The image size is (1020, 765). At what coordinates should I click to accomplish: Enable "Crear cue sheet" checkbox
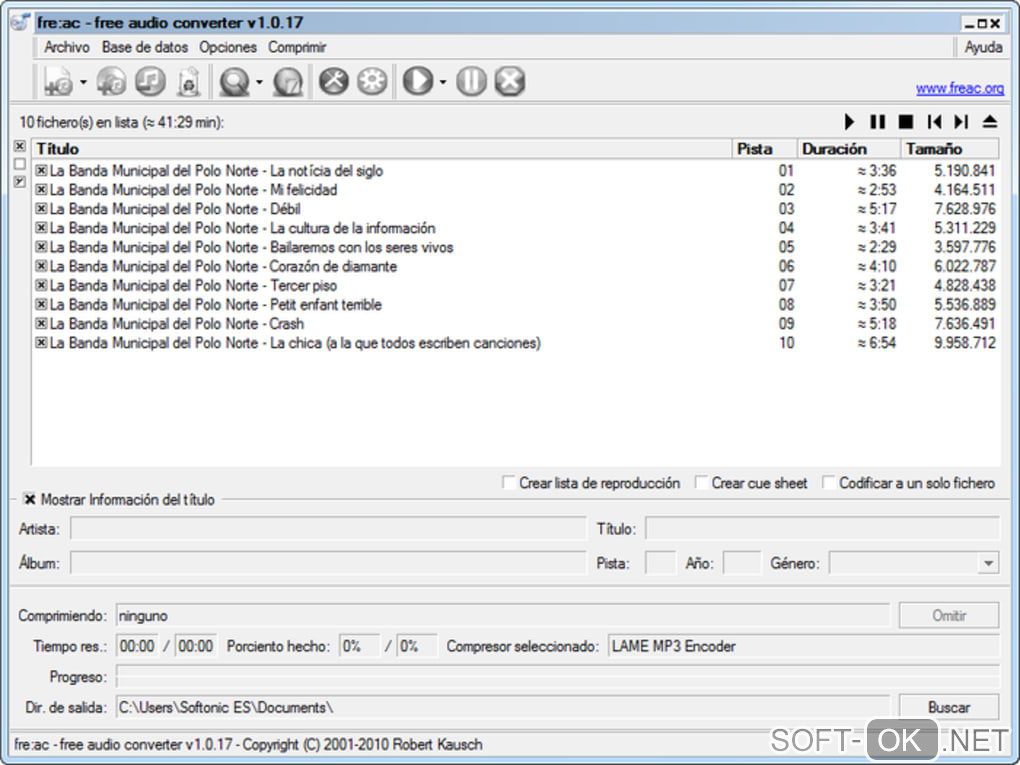(701, 483)
